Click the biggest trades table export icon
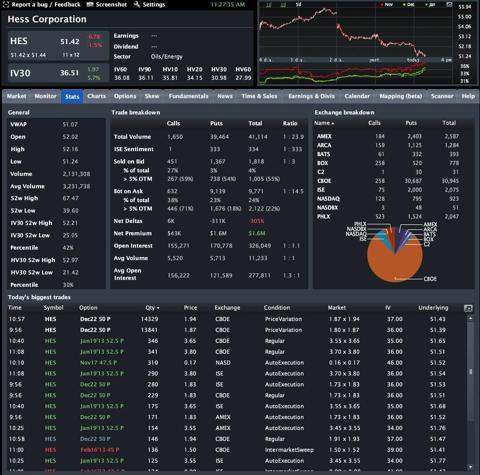Viewport: 480px width, 475px height. click(x=468, y=308)
